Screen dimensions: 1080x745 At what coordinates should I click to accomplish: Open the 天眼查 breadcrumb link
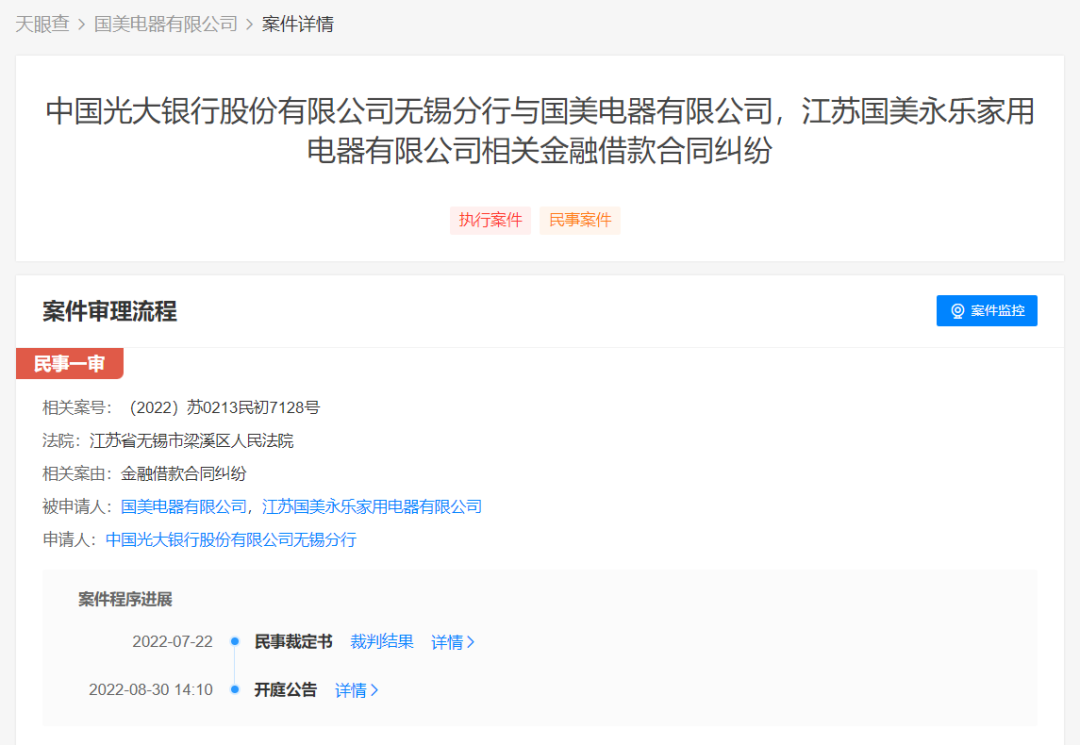tap(43, 24)
